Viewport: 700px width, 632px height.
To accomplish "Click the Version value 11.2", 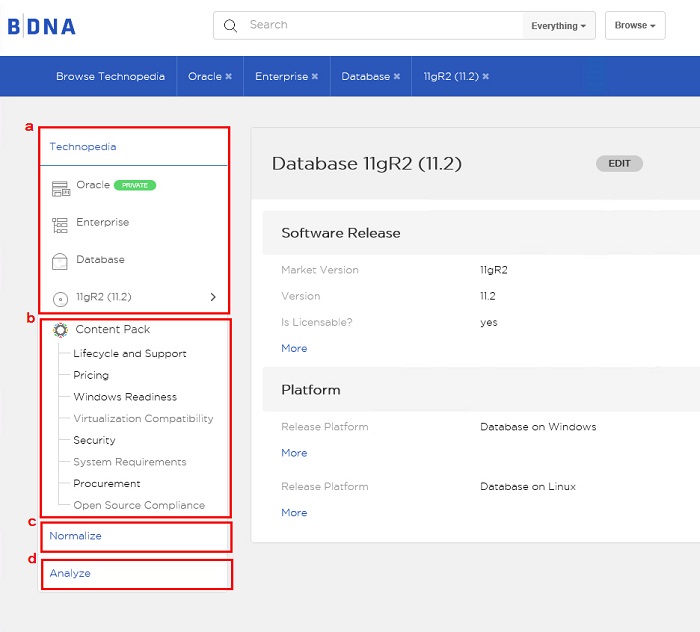I will 488,296.
